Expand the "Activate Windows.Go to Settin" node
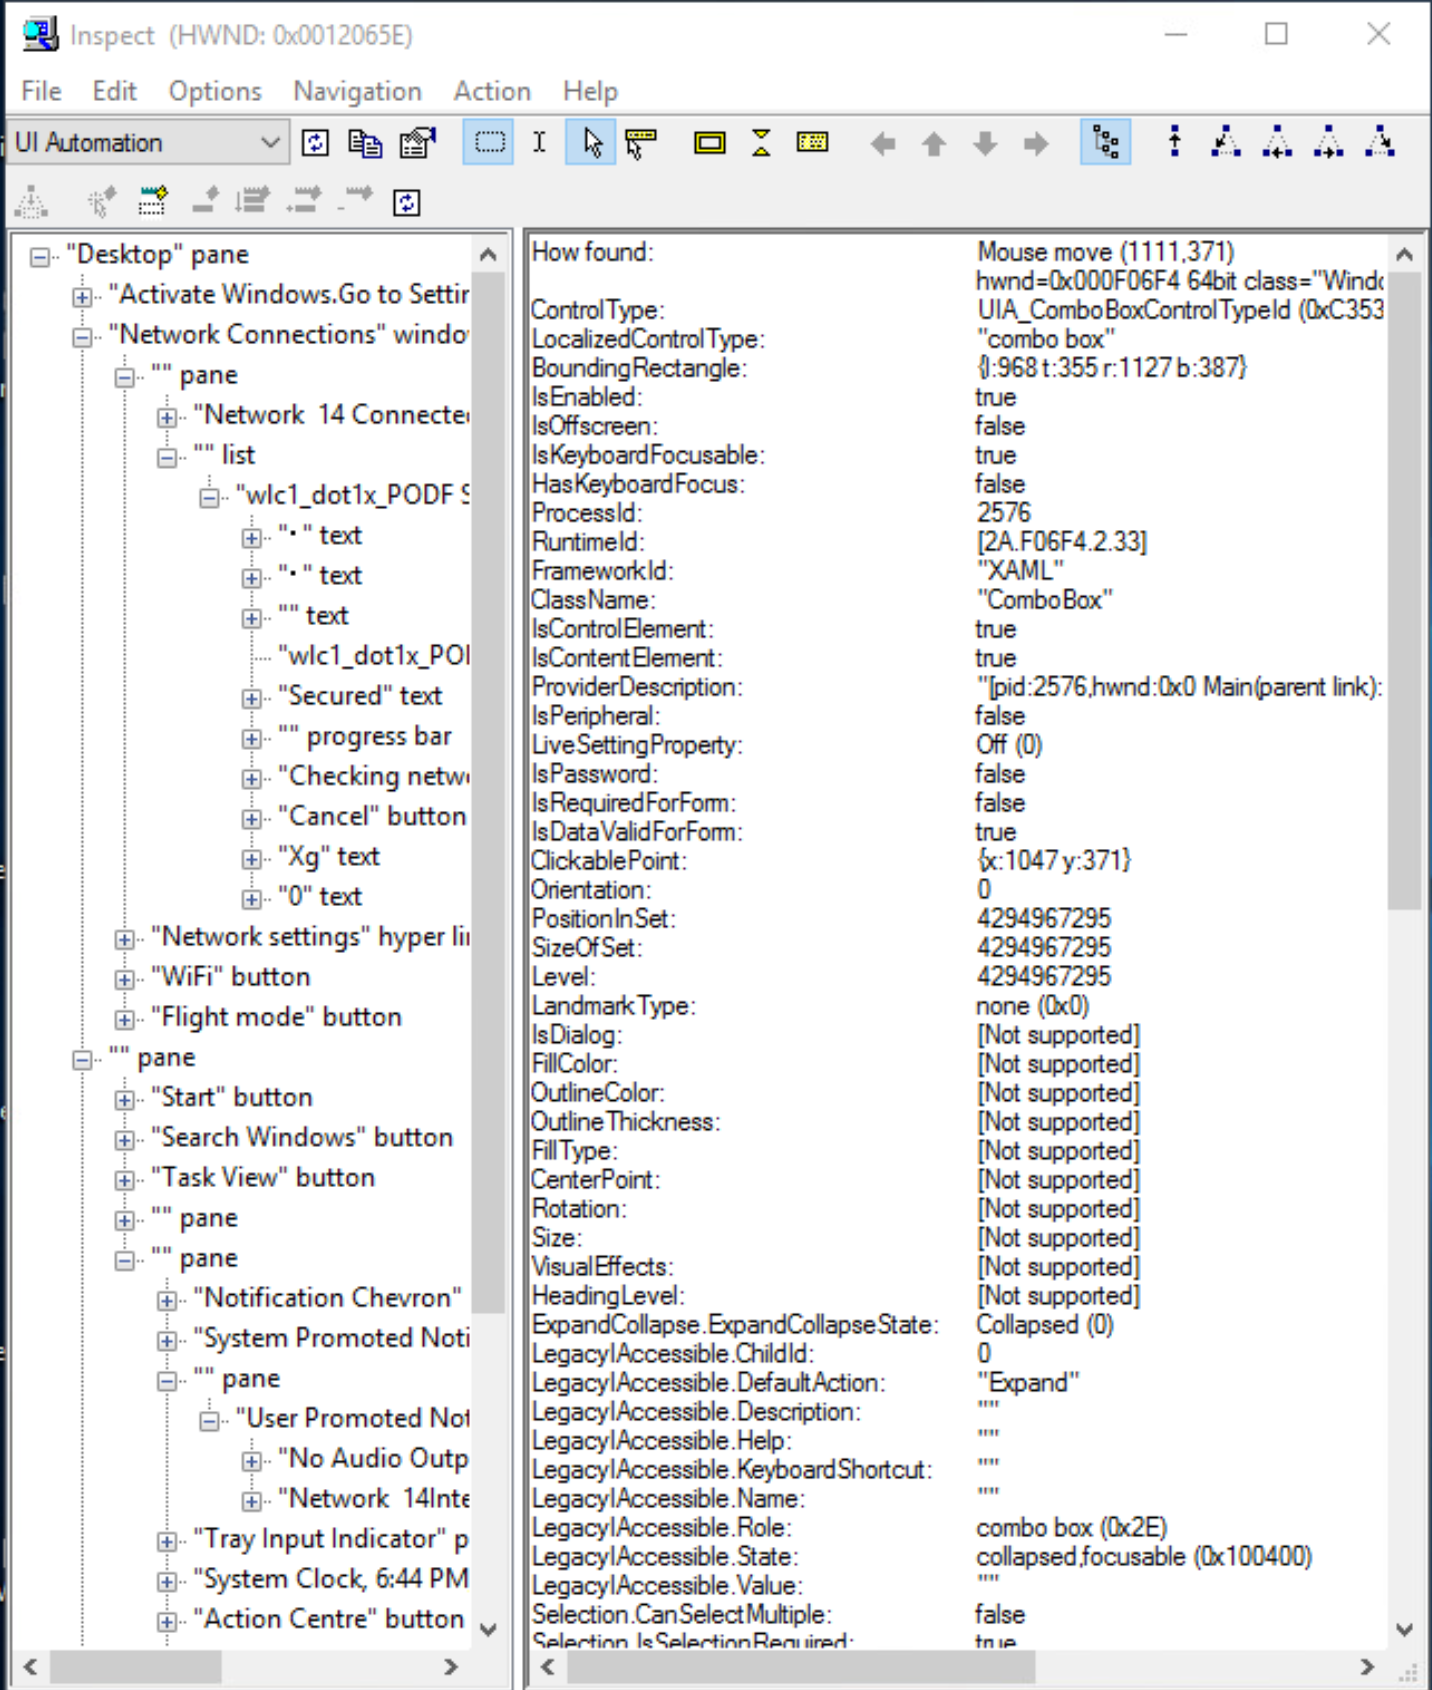Image resolution: width=1432 pixels, height=1690 pixels. tap(82, 297)
